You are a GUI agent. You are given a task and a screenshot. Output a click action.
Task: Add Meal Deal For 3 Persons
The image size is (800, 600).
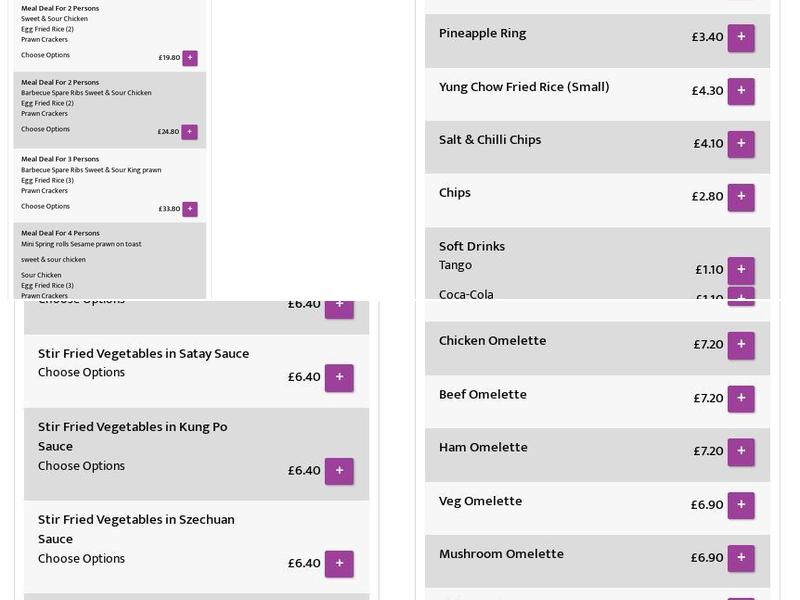click(x=190, y=209)
